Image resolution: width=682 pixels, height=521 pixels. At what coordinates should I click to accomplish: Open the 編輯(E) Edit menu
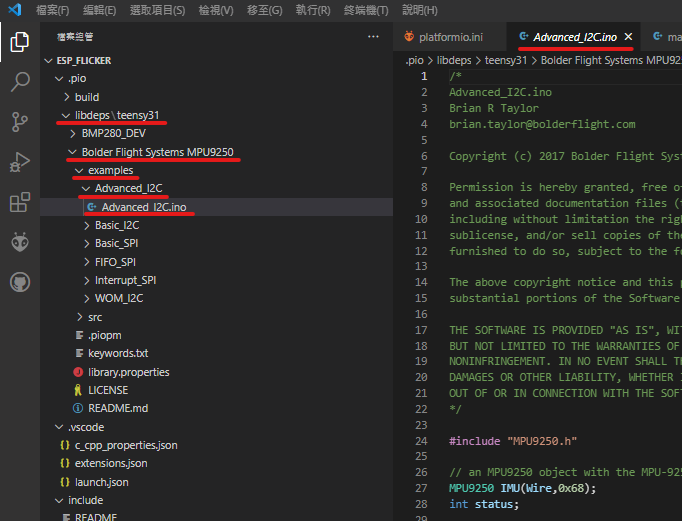(x=99, y=10)
